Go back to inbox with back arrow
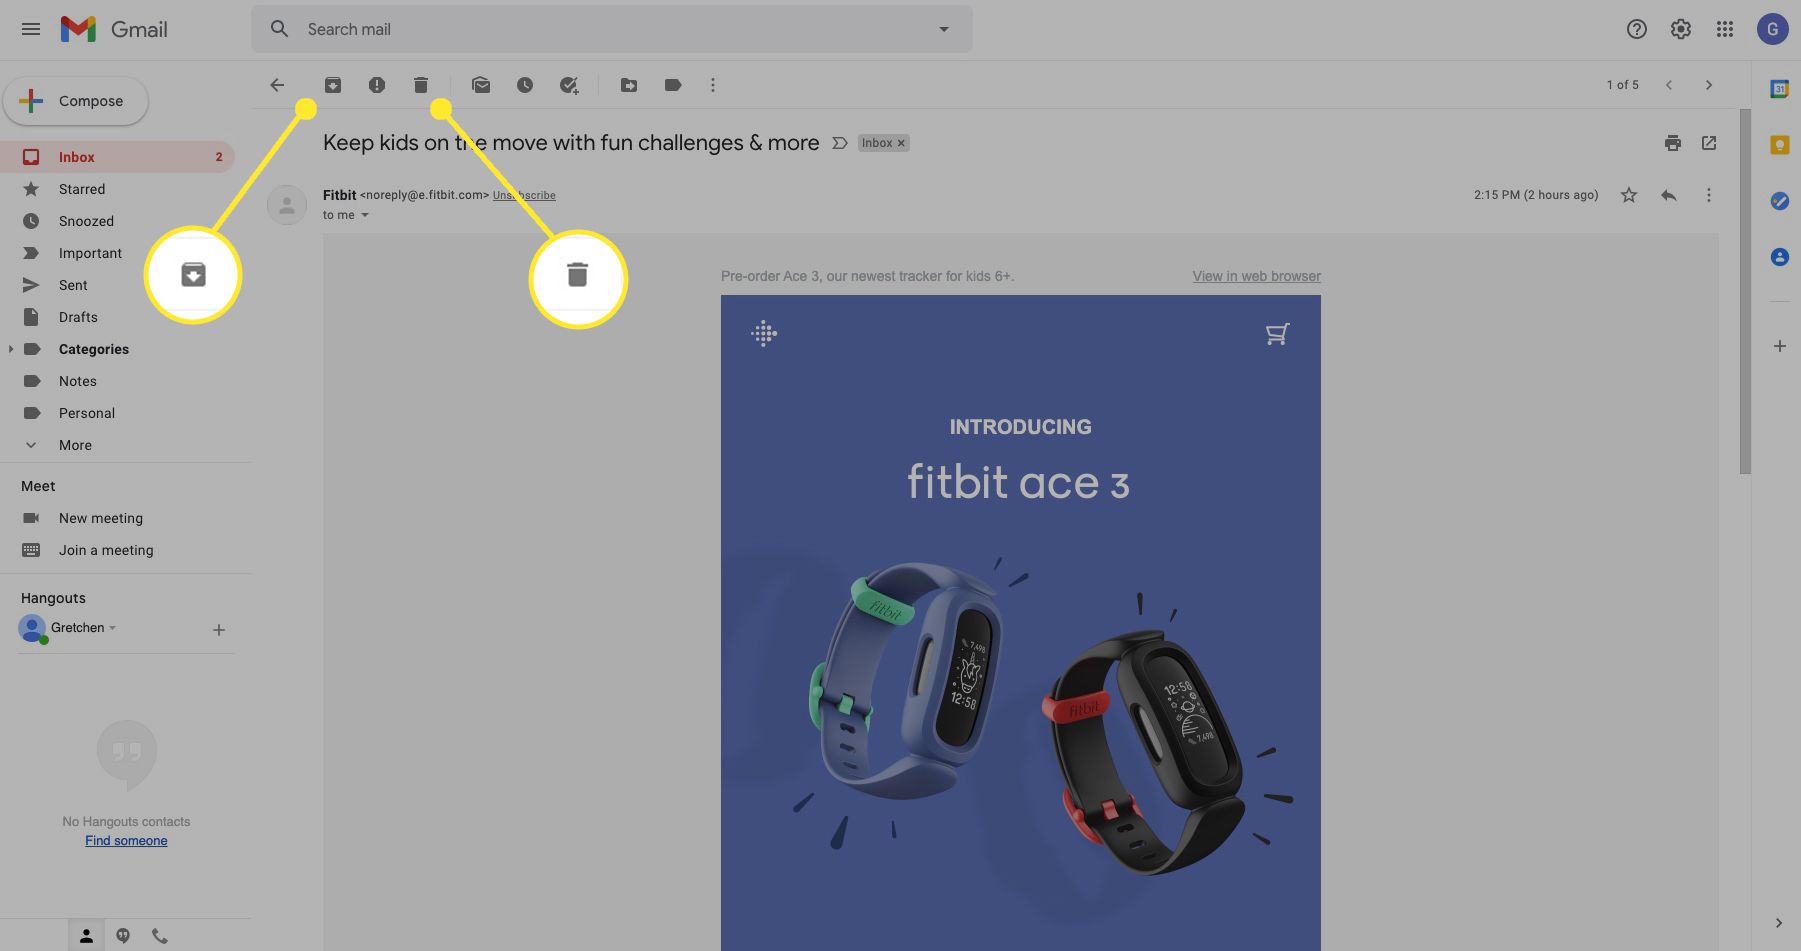This screenshot has height=951, width=1801. [x=277, y=85]
